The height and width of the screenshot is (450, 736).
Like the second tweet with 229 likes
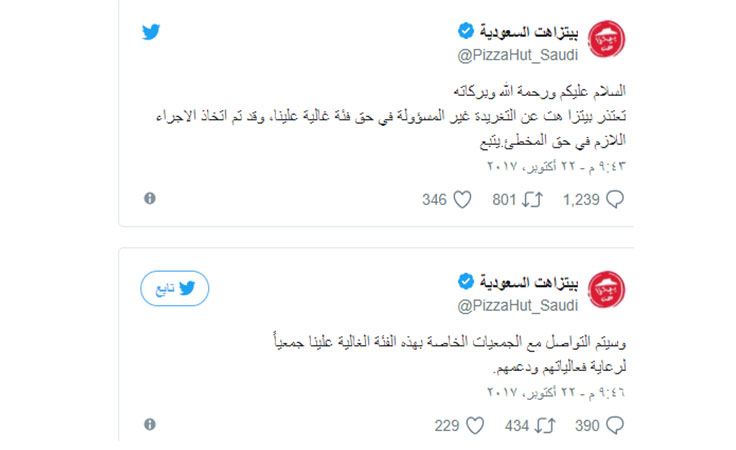pyautogui.click(x=475, y=426)
